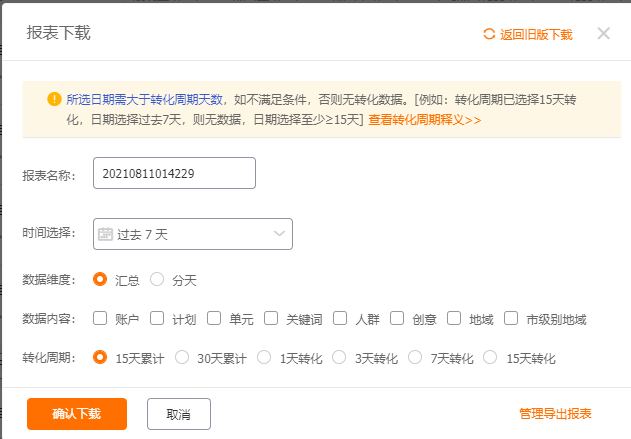Image resolution: width=631 pixels, height=439 pixels.
Task: Open the 过去 7 天 time dropdown
Action: click(193, 234)
